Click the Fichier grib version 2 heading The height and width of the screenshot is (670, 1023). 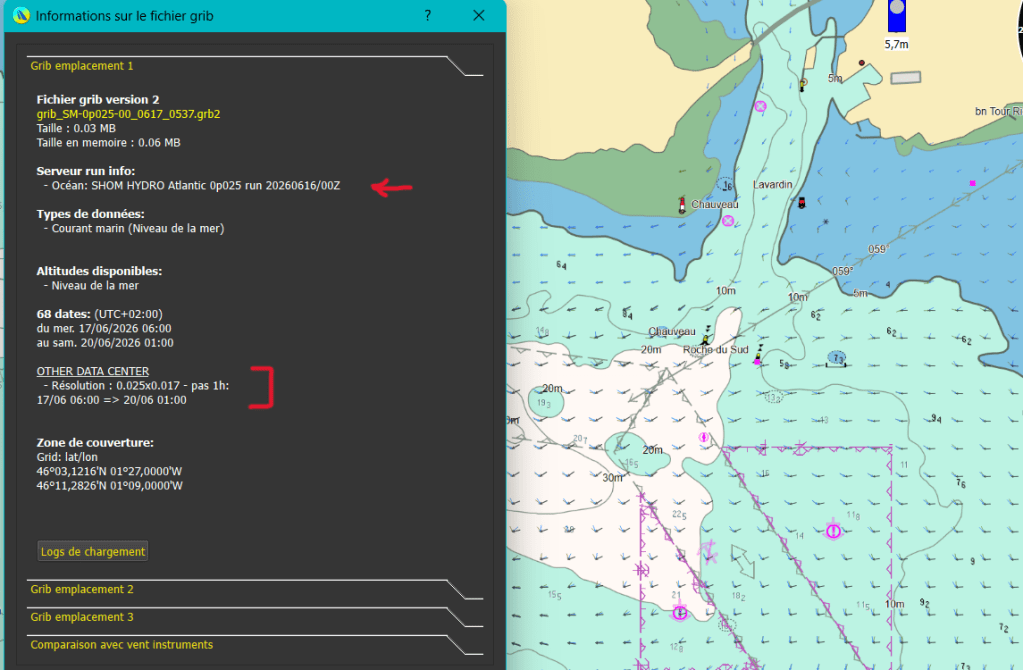pyautogui.click(x=98, y=99)
